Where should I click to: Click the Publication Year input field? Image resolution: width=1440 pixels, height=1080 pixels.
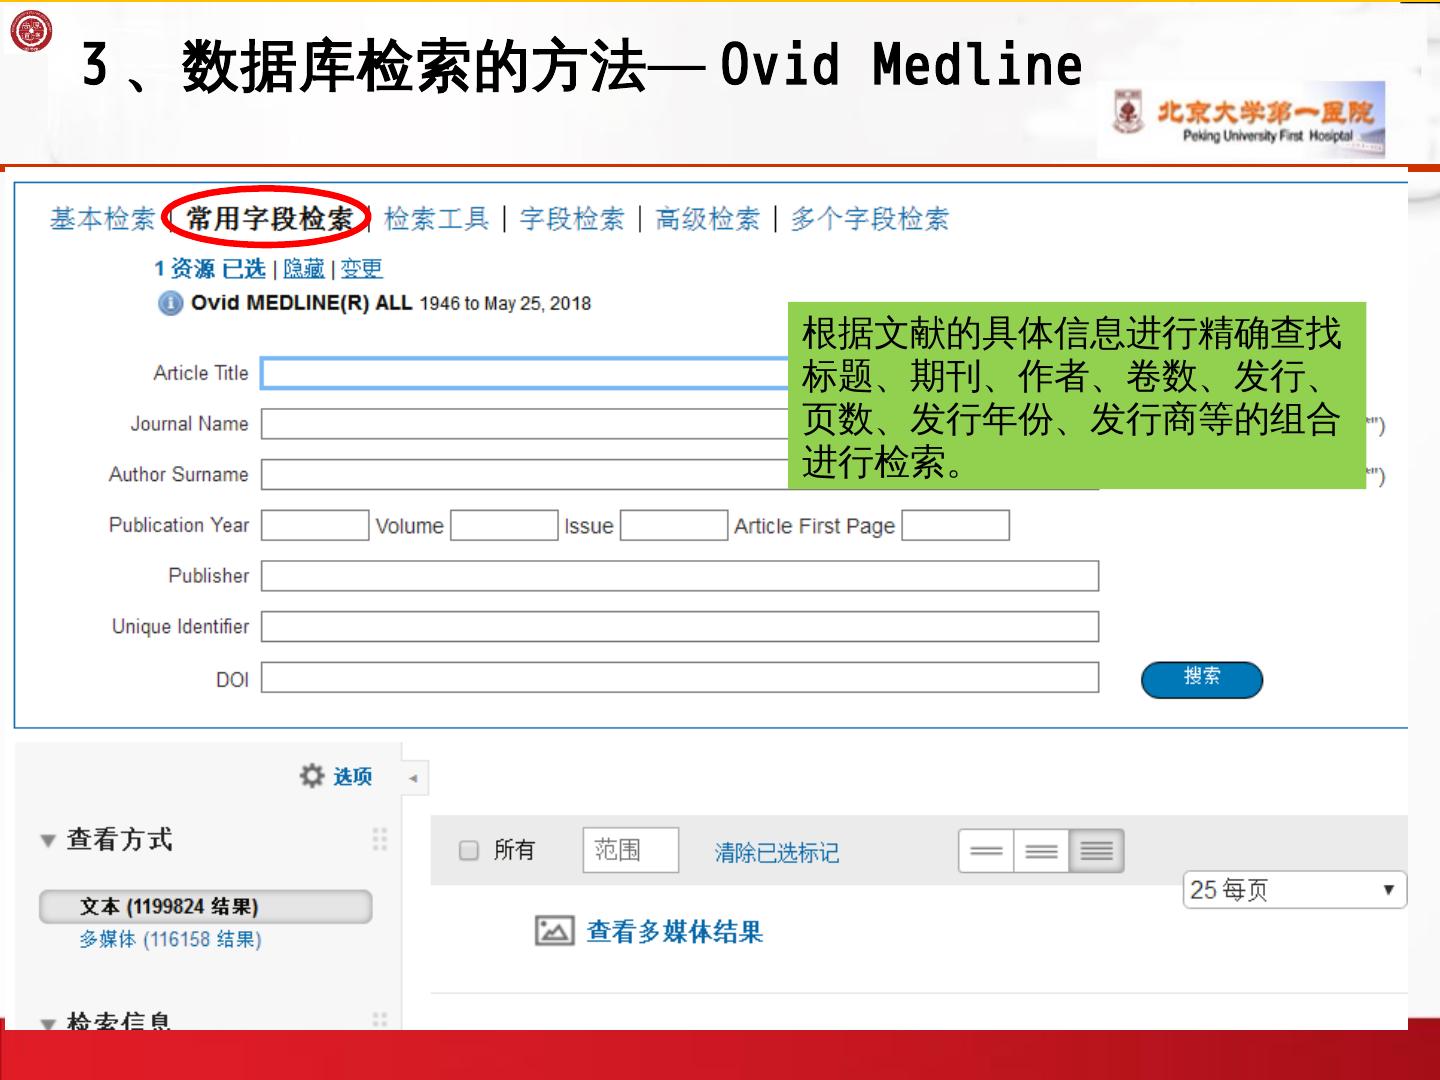[315, 525]
